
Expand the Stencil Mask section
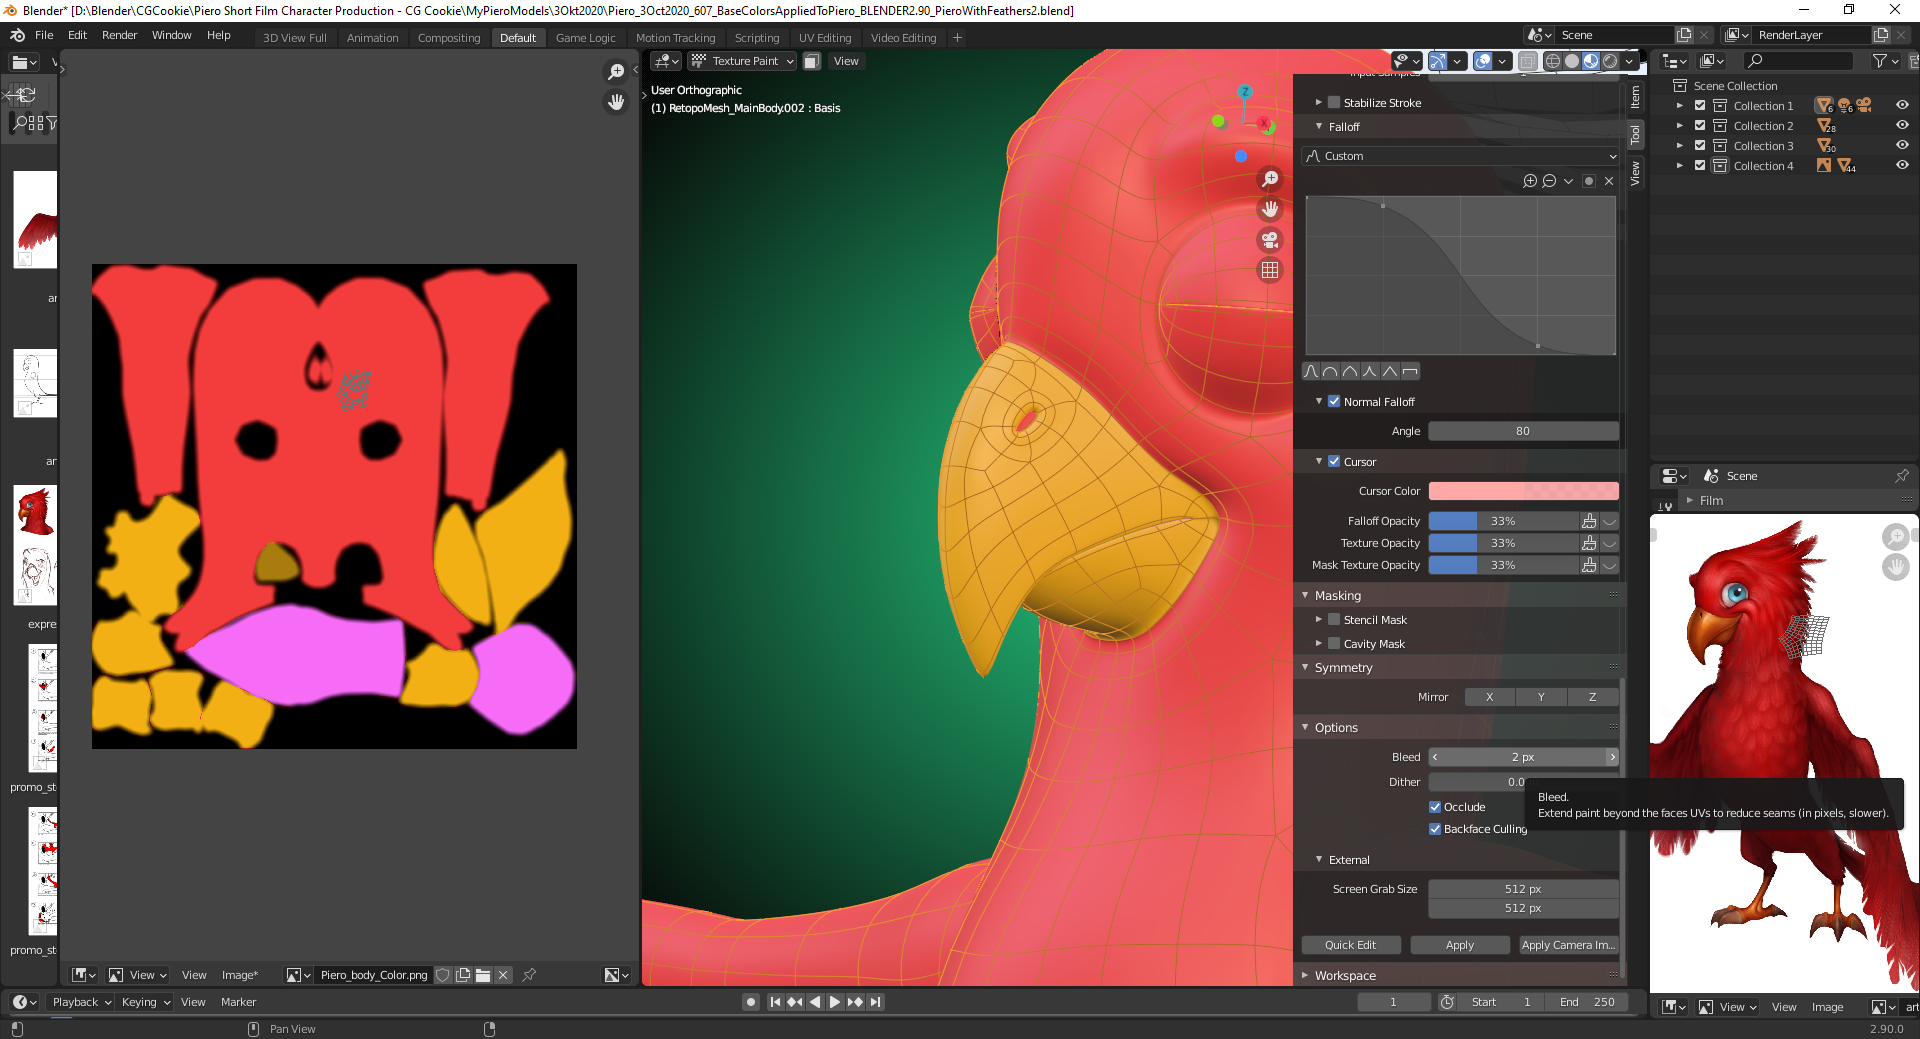tap(1319, 619)
